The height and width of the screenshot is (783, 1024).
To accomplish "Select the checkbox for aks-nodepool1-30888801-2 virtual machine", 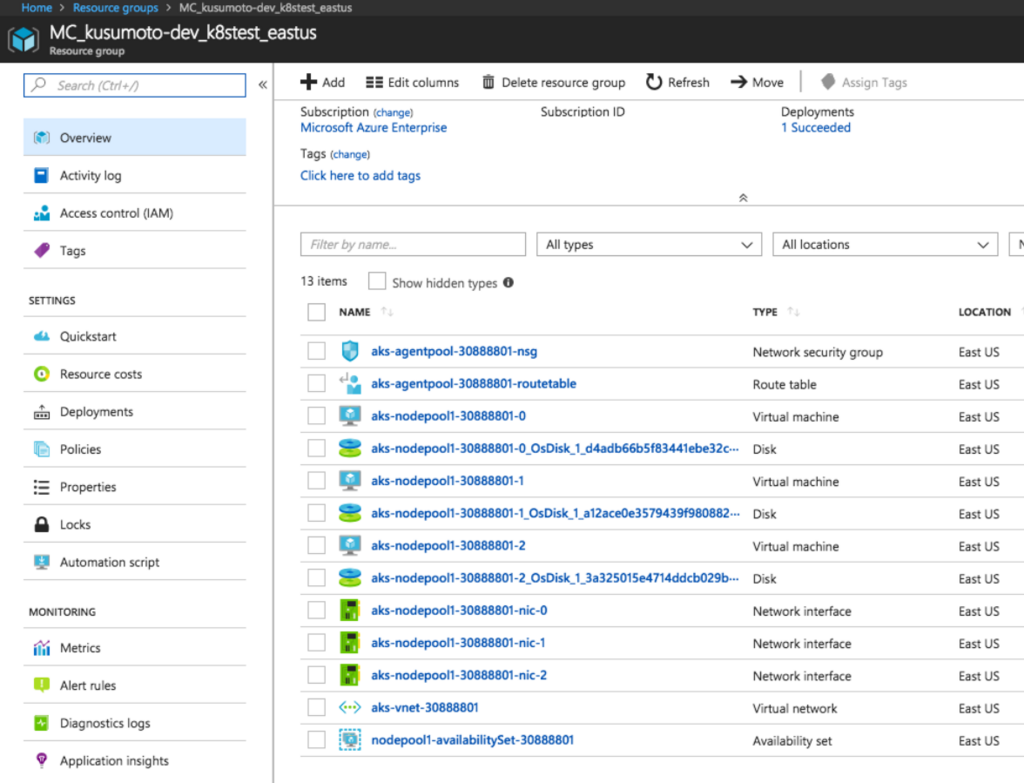I will 317,545.
